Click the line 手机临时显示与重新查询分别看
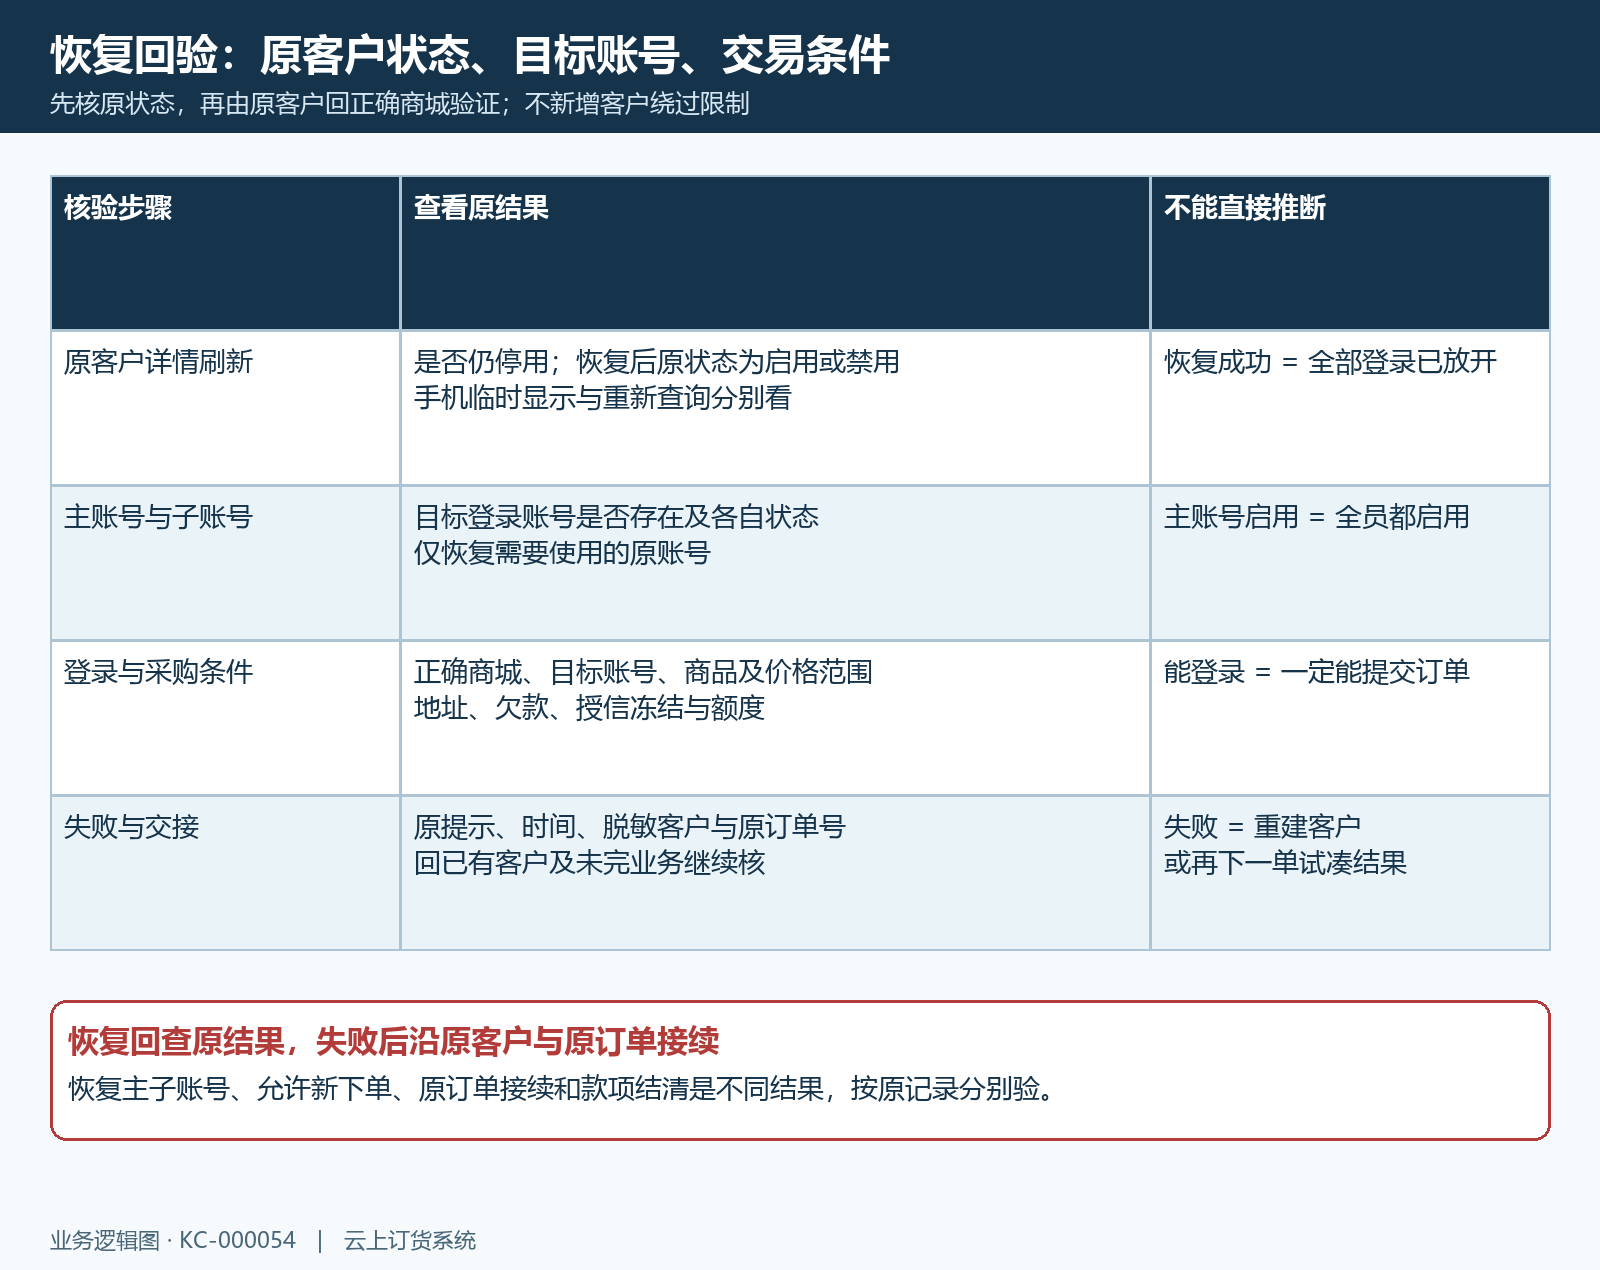 click(x=603, y=398)
